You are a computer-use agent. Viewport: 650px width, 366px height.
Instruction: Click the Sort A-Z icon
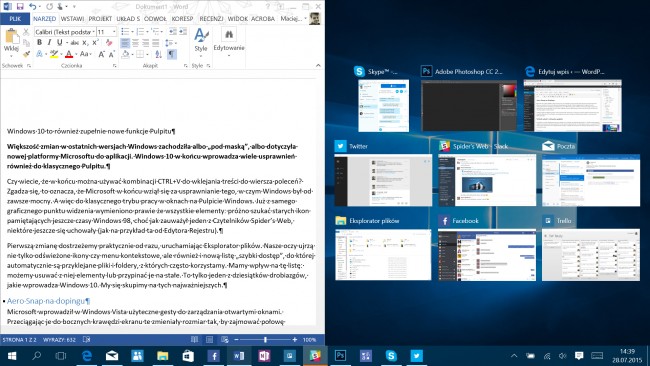pyautogui.click(x=158, y=54)
